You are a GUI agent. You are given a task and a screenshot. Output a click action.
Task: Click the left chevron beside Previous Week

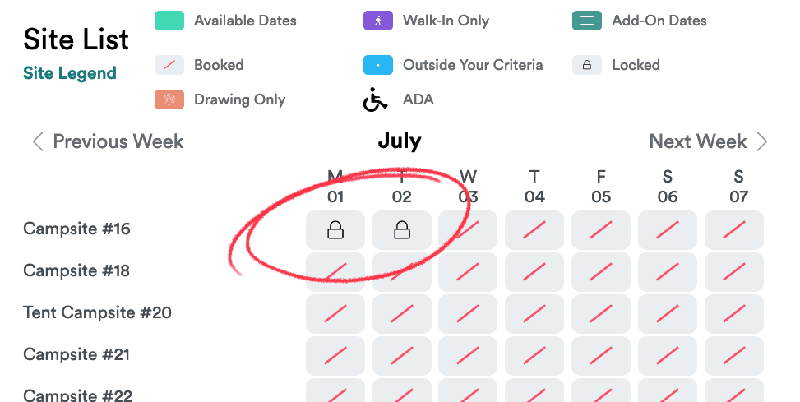click(x=38, y=141)
